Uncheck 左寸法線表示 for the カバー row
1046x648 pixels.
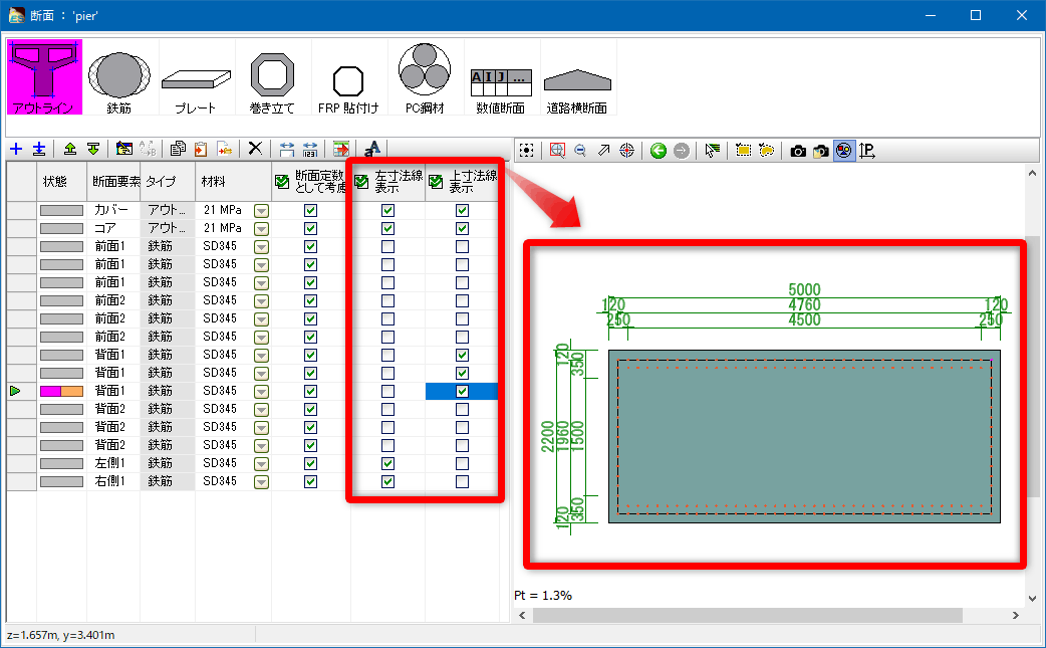click(x=388, y=210)
